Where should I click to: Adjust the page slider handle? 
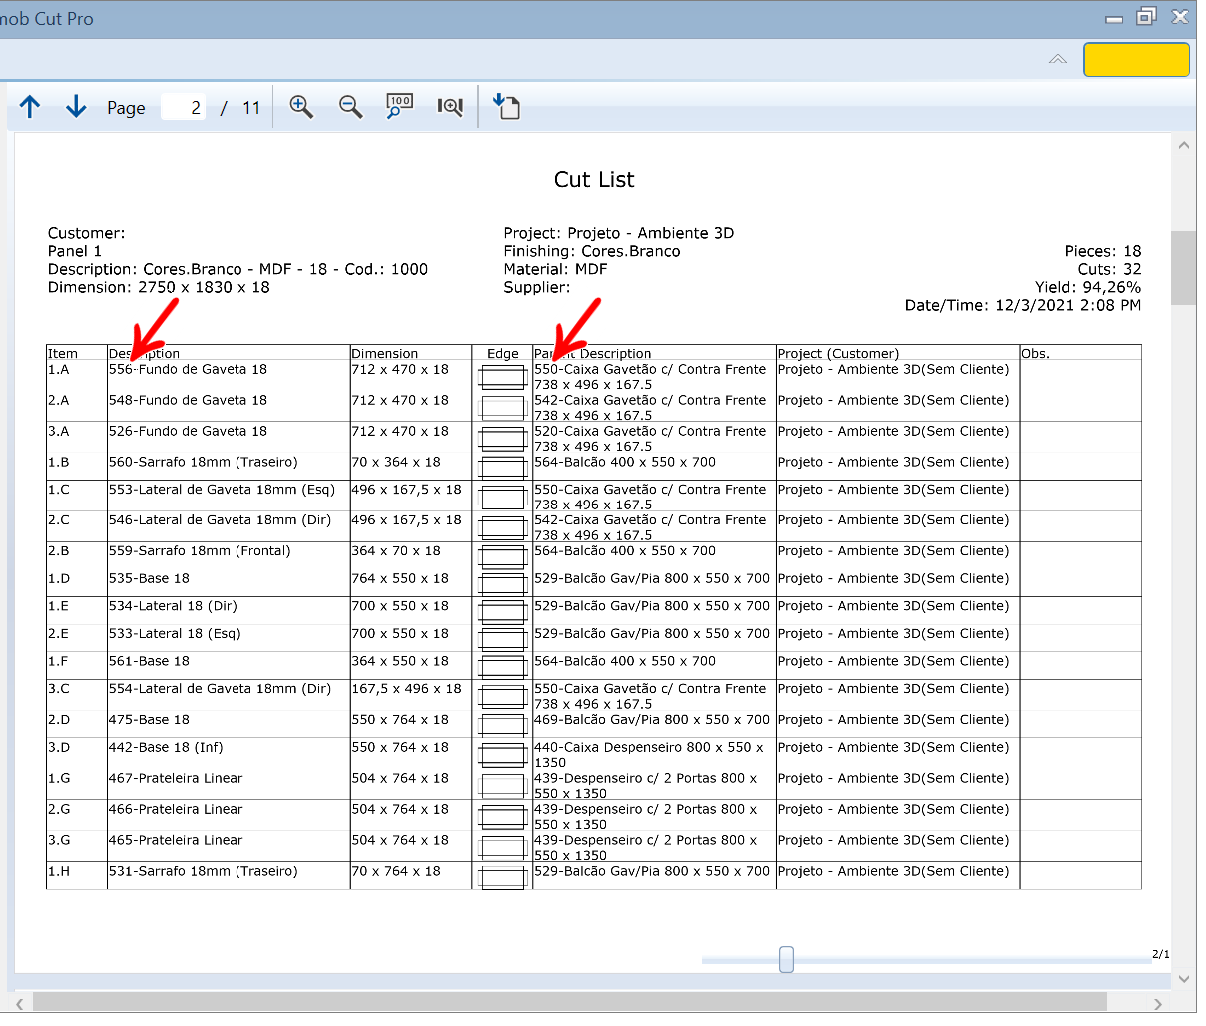(x=786, y=959)
